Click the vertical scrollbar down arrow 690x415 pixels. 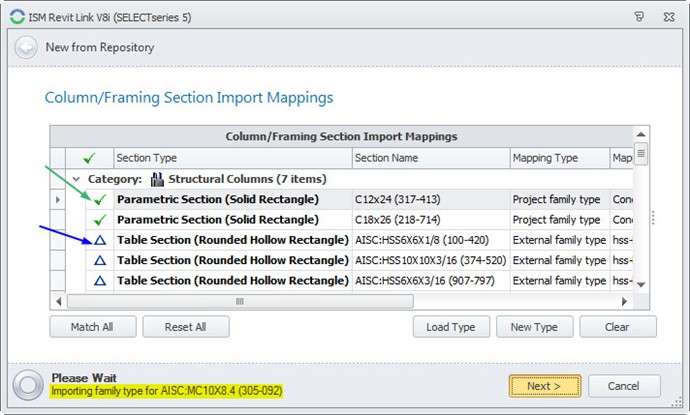pos(641,286)
